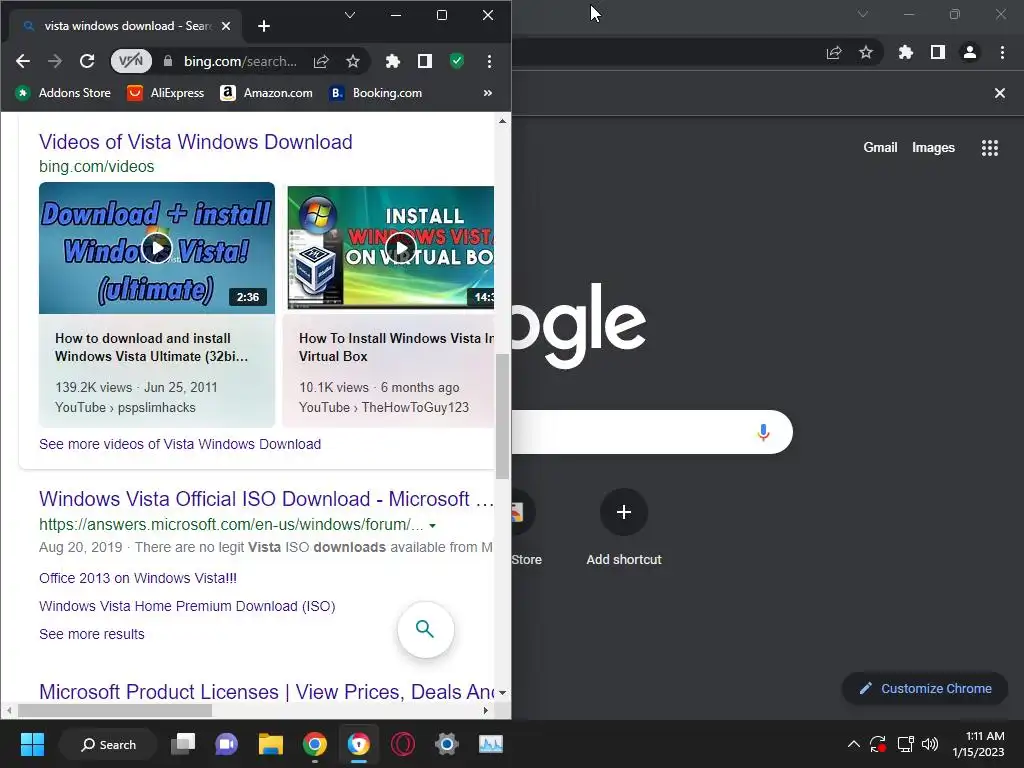Click the floating search magnifier button

[425, 630]
